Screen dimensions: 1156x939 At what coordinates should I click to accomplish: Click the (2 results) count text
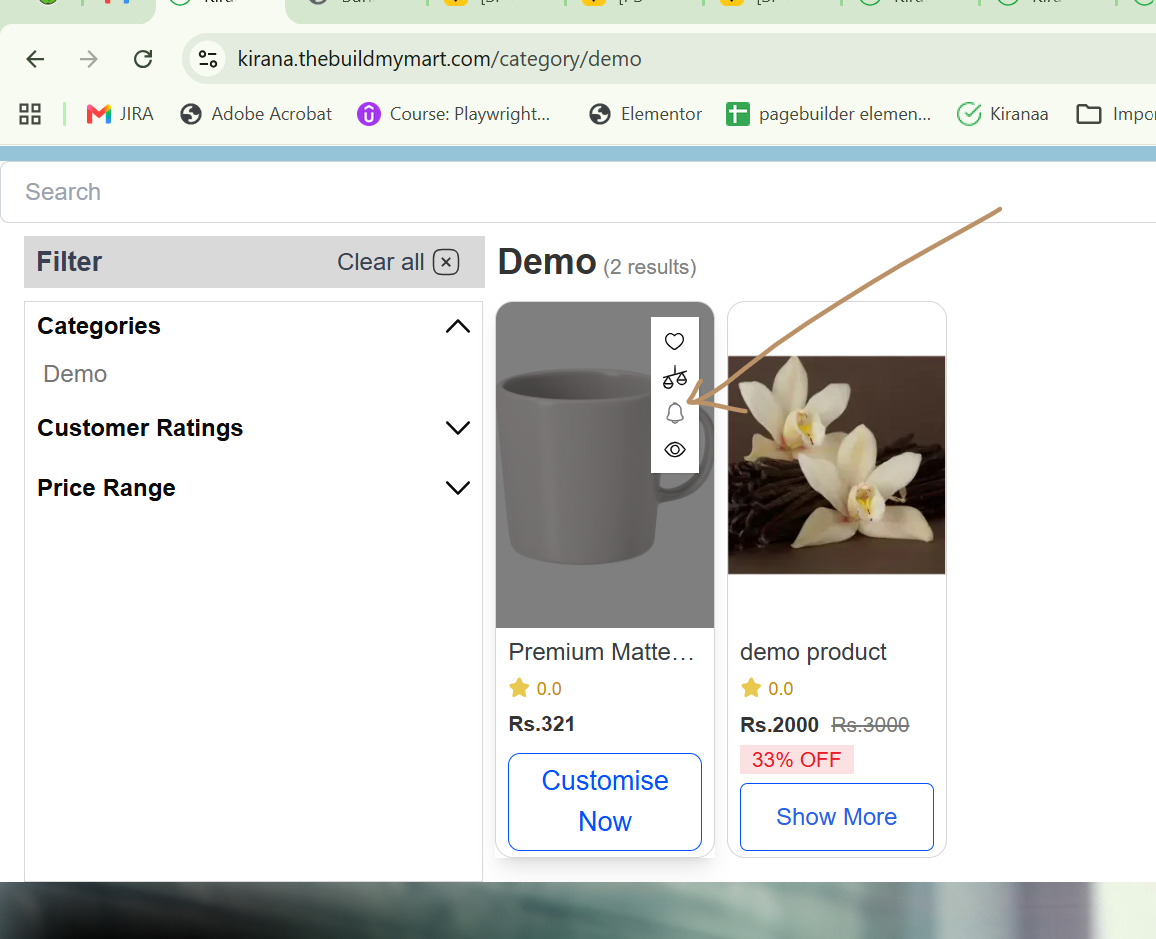click(x=650, y=267)
